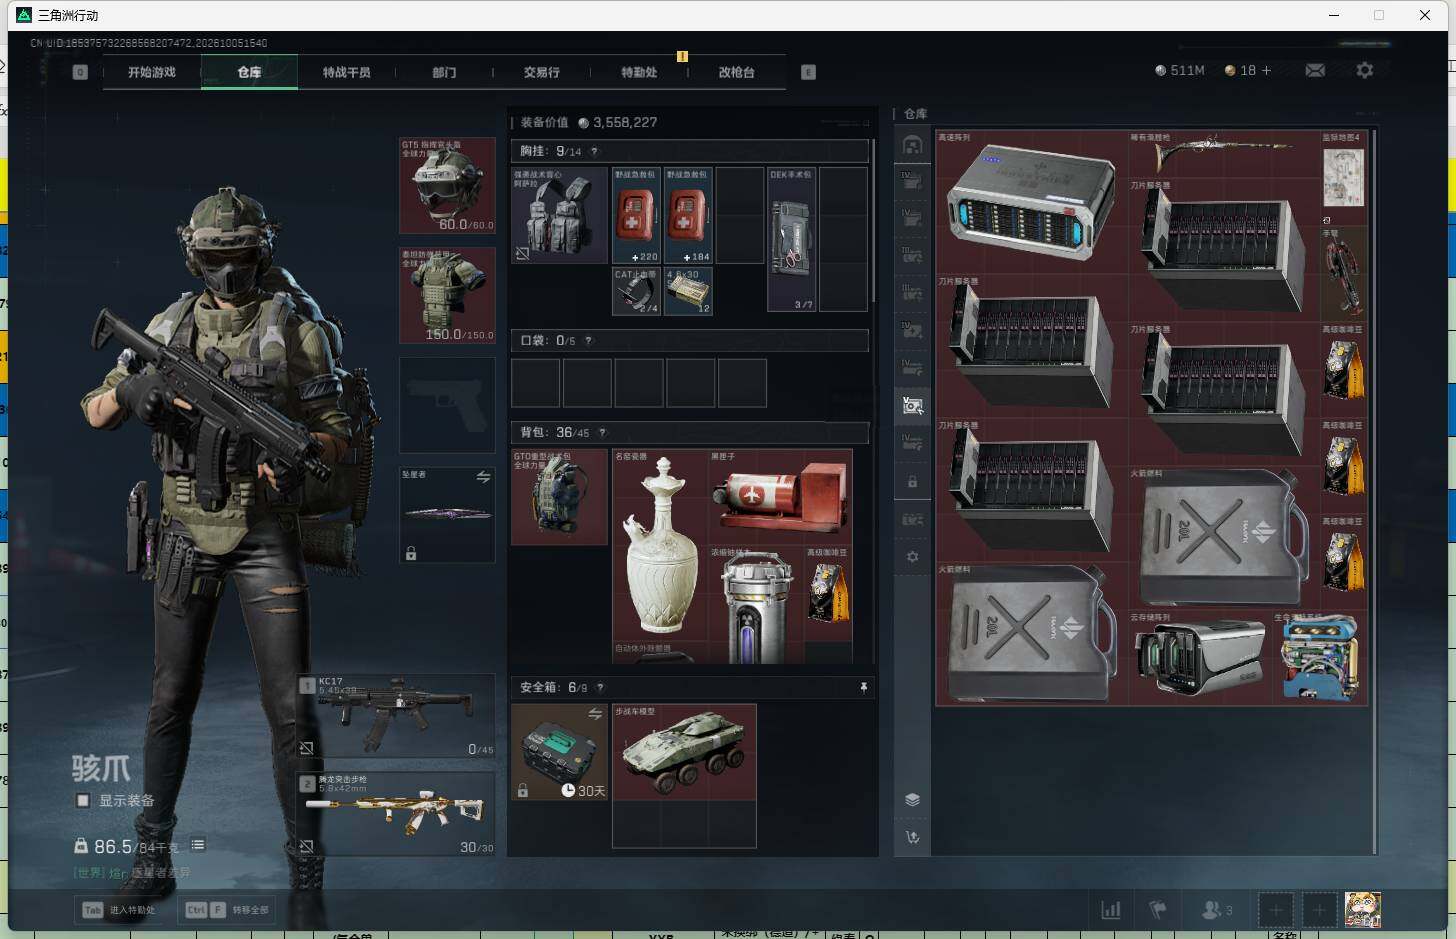Go to 交易行 tab

click(541, 72)
